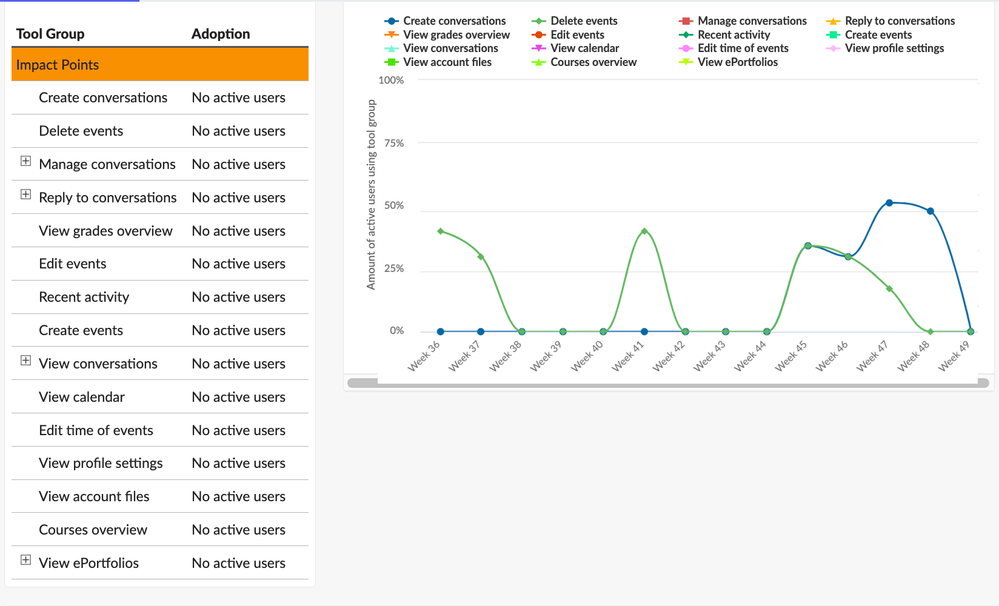Toggle Recent activity legend entry
The height and width of the screenshot is (606, 999).
pyautogui.click(x=725, y=35)
